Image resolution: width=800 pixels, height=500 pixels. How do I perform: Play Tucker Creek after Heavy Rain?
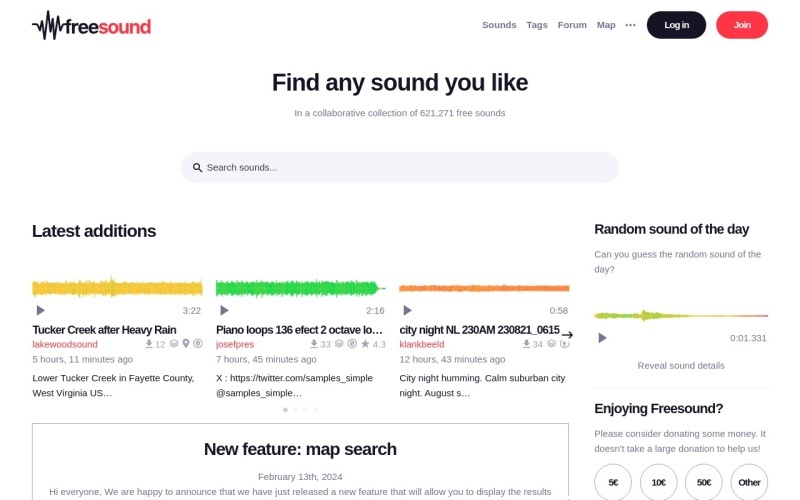pyautogui.click(x=41, y=310)
